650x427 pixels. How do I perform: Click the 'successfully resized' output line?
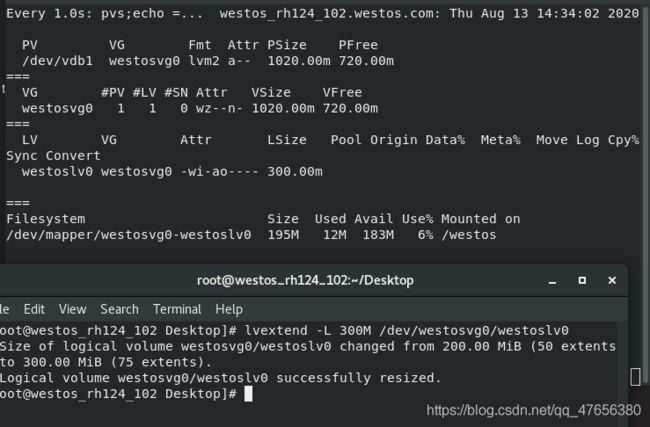coord(221,378)
